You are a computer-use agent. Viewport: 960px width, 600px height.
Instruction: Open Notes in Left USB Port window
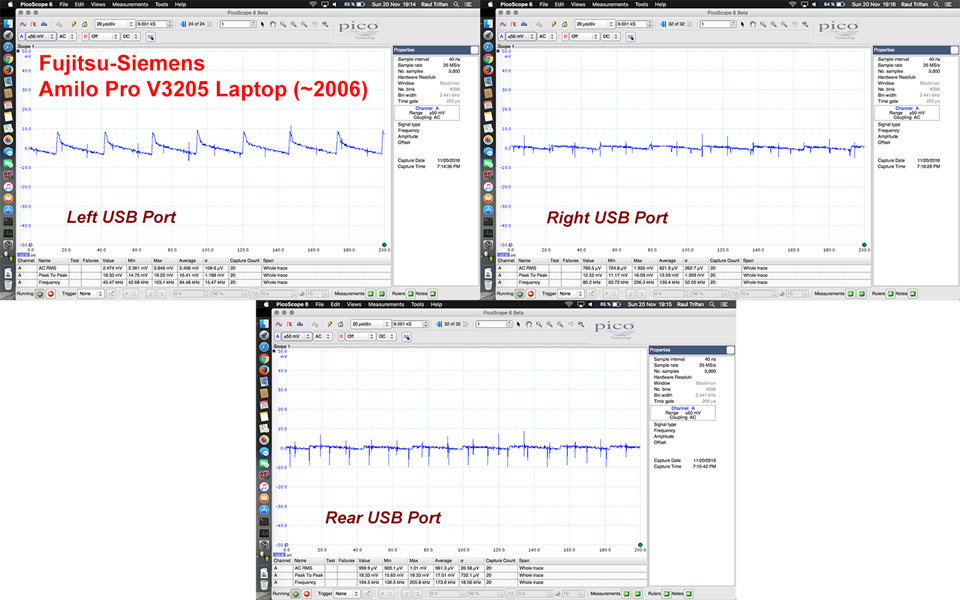pyautogui.click(x=433, y=294)
